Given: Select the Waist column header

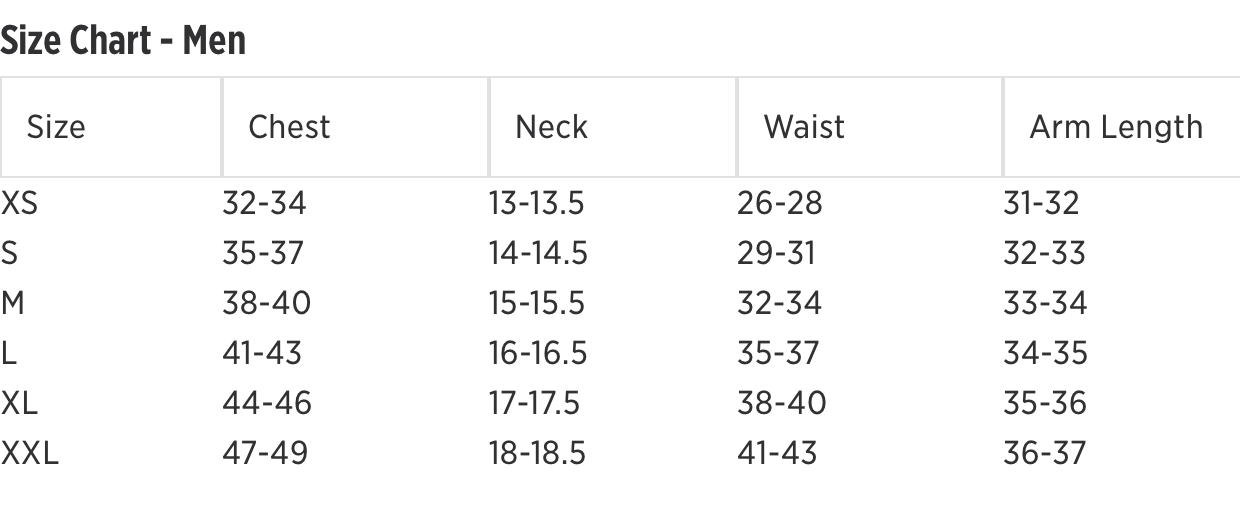Looking at the screenshot, I should pyautogui.click(x=804, y=127).
